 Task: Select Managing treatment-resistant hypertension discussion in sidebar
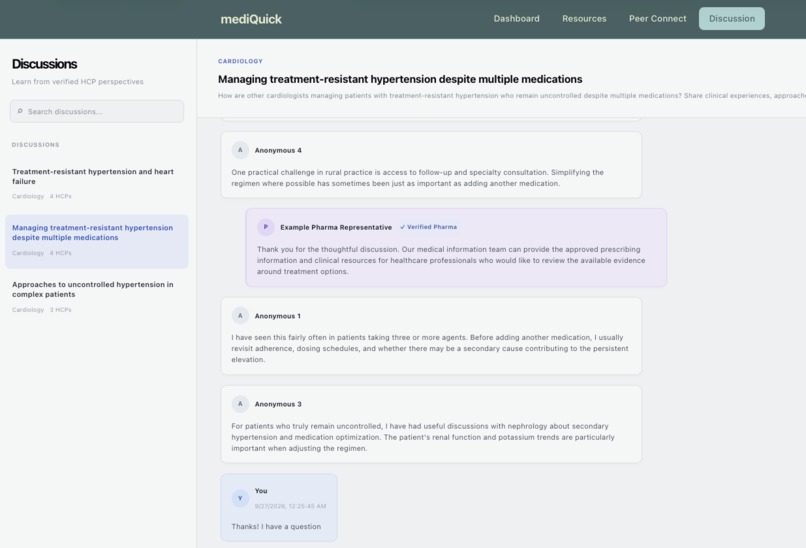click(97, 241)
